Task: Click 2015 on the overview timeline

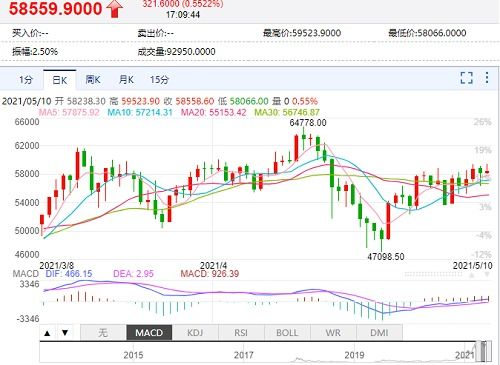Action: point(133,355)
